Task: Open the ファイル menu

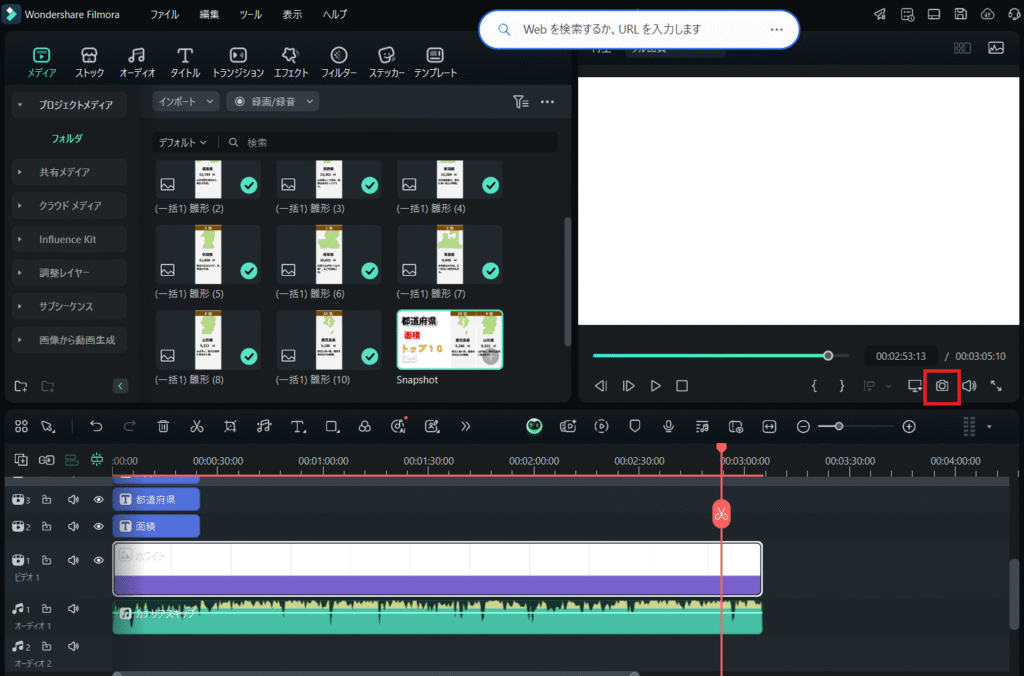Action: [x=164, y=15]
